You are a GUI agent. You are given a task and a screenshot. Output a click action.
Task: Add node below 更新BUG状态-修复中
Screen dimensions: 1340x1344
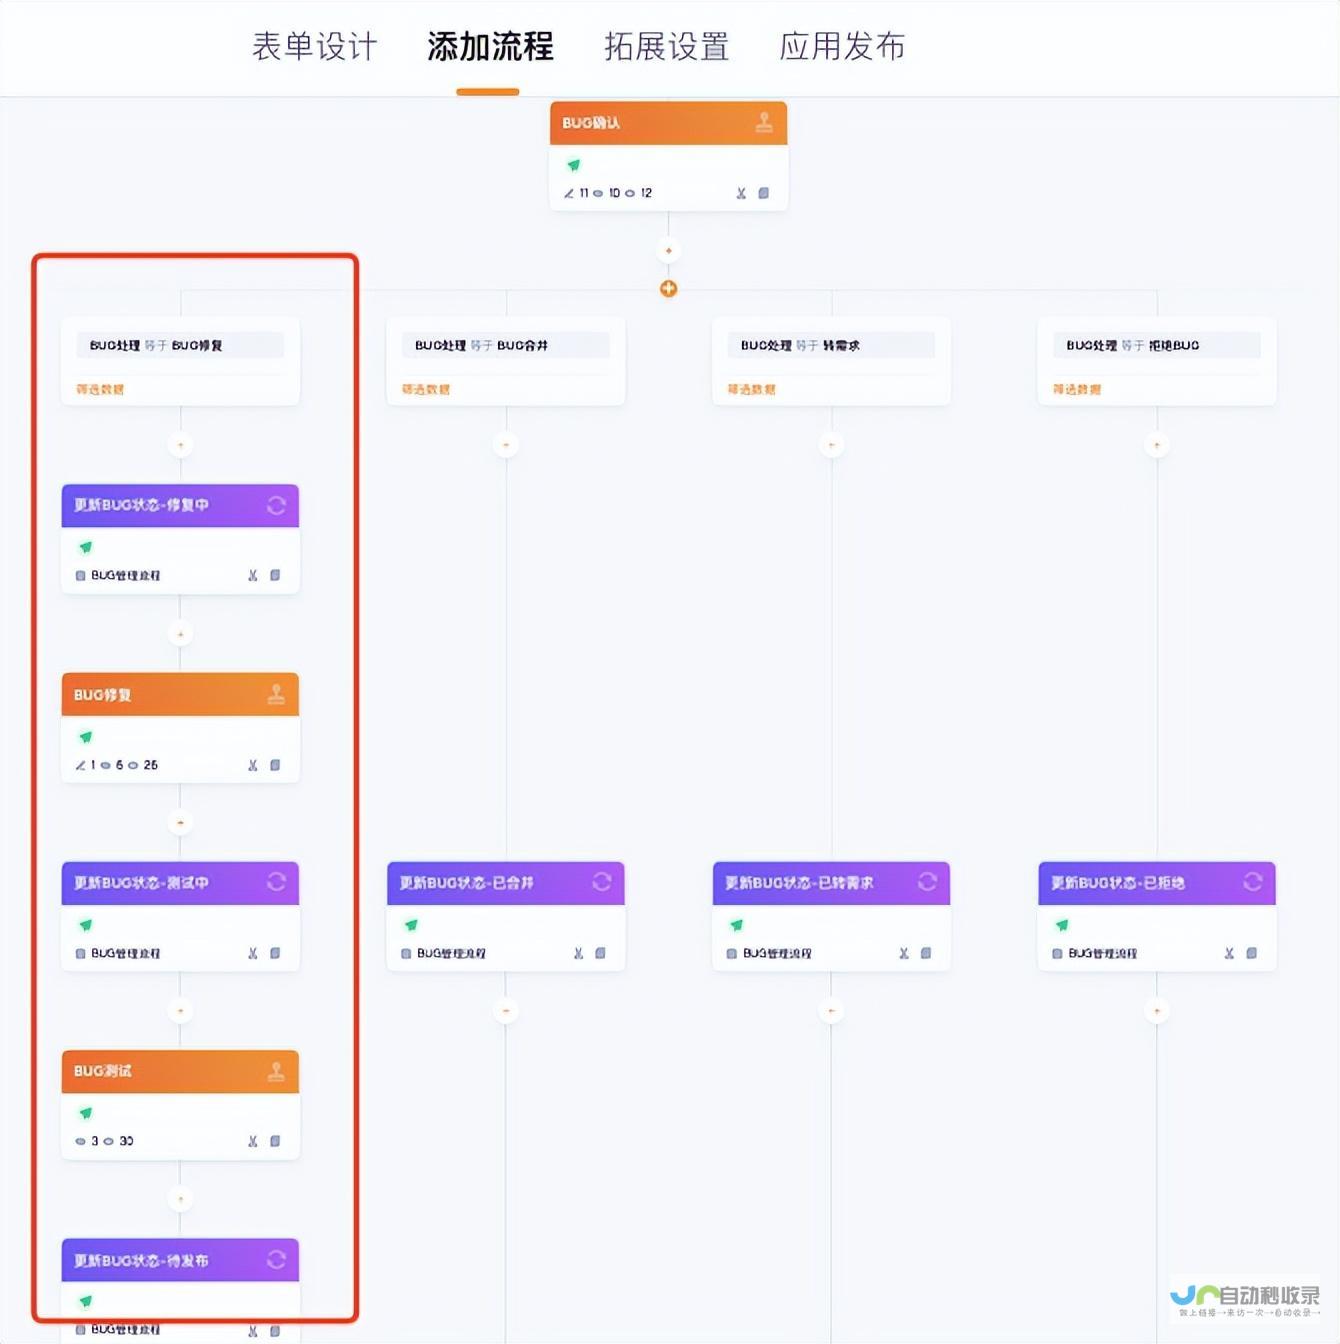(180, 634)
